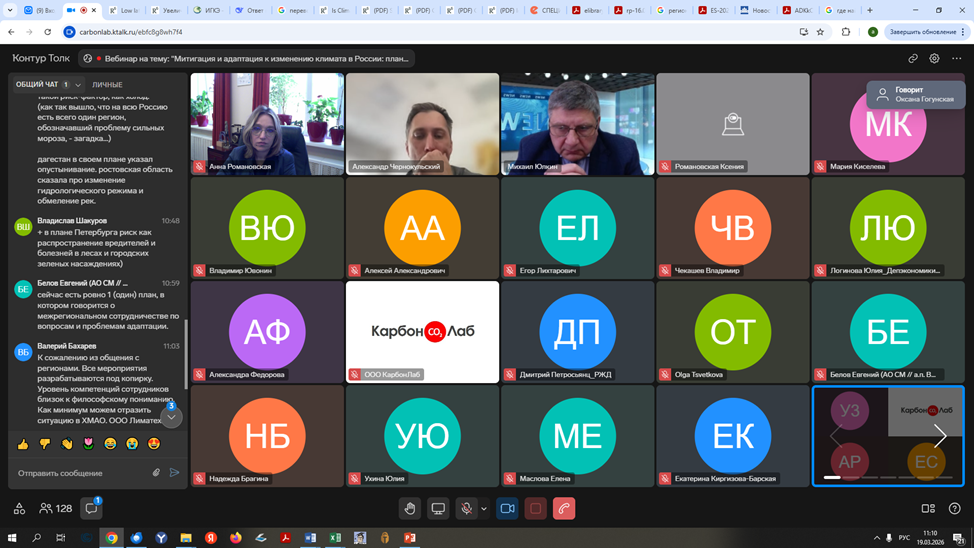Screen dimensions: 974x548
Task: Go to the next participants page
Action: click(x=940, y=435)
